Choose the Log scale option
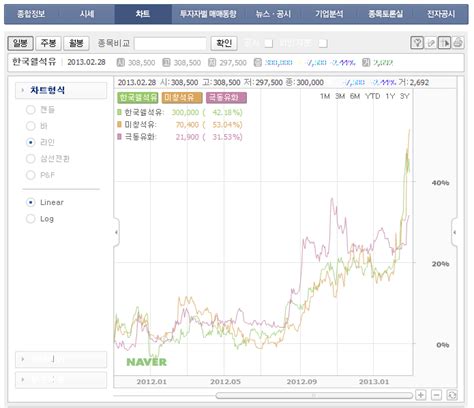 [31, 219]
